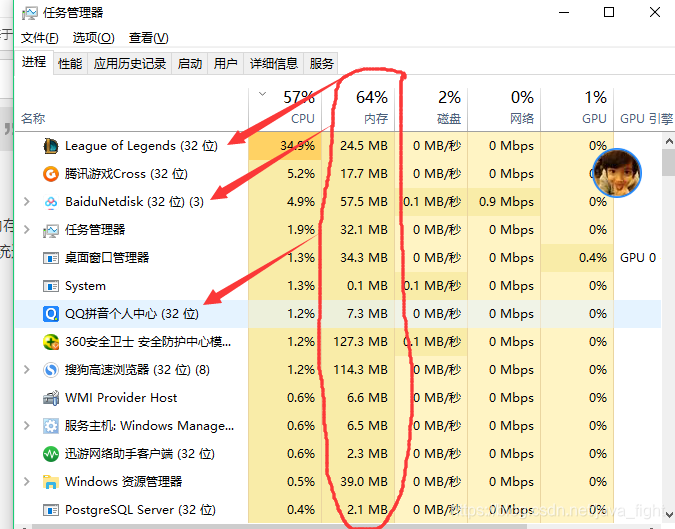
Task: Sort by the GPU 引擎 column header
Action: (x=644, y=109)
